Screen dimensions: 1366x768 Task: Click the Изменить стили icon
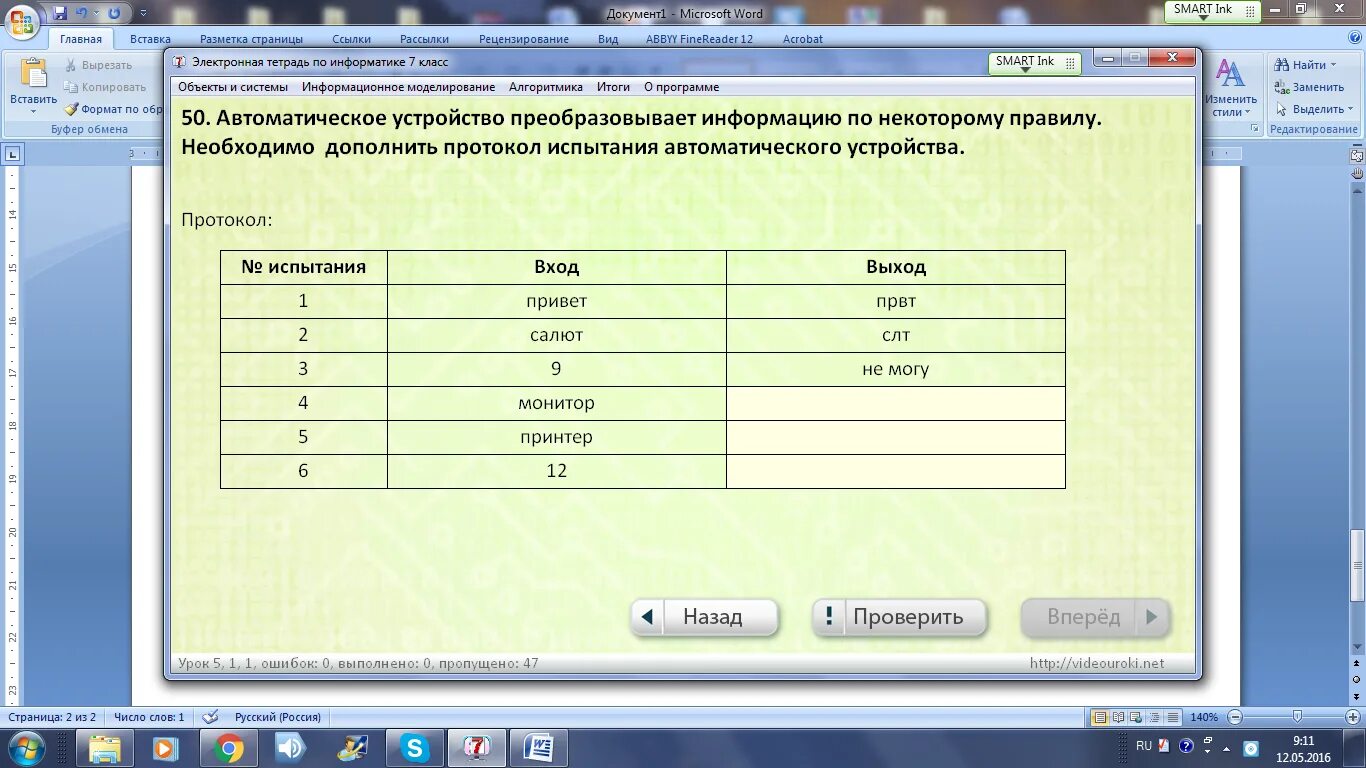1230,74
